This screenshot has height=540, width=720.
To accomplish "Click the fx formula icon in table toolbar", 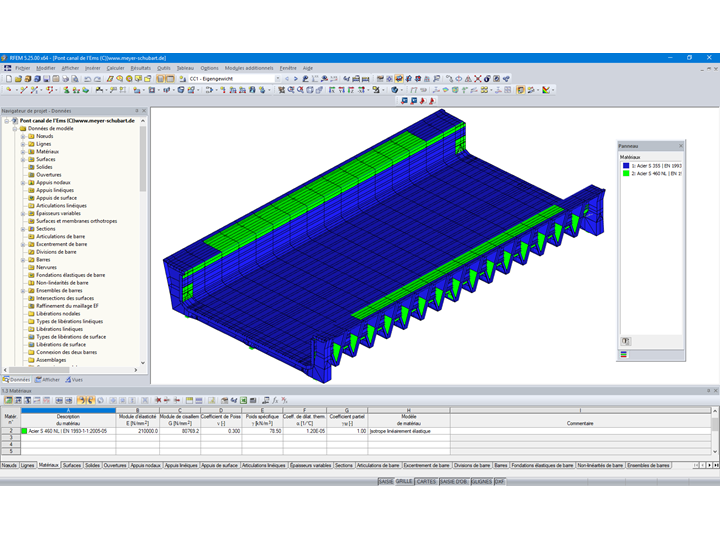I will [x=275, y=400].
